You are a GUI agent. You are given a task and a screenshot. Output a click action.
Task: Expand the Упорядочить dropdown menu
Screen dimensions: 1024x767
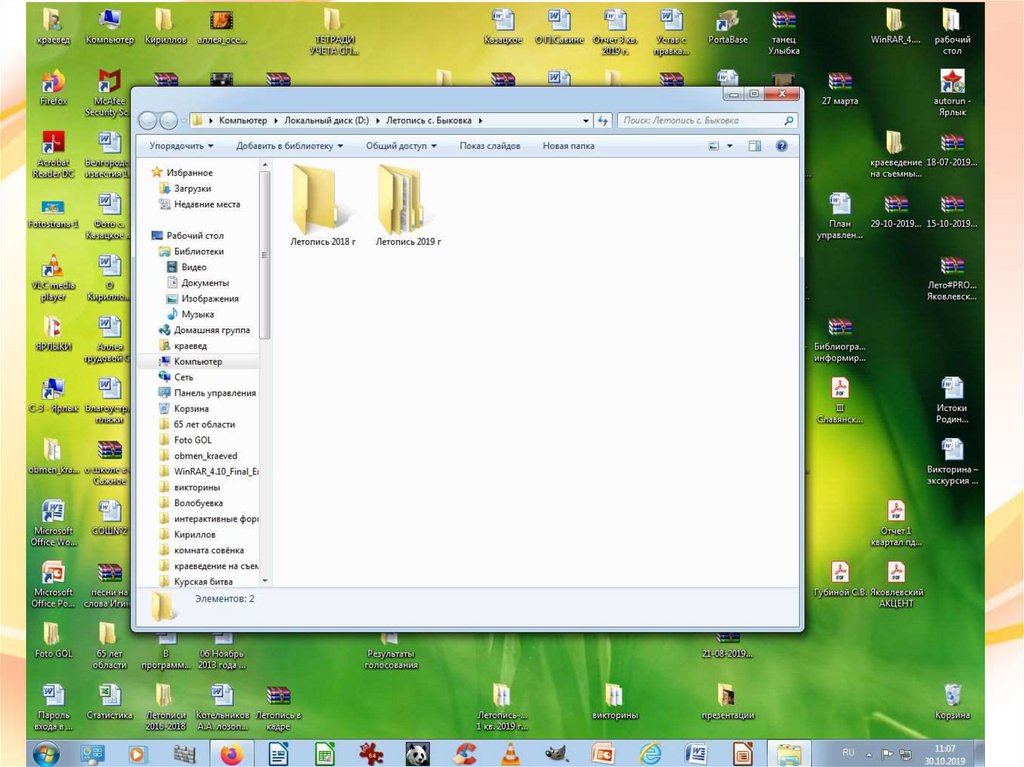[x=181, y=146]
